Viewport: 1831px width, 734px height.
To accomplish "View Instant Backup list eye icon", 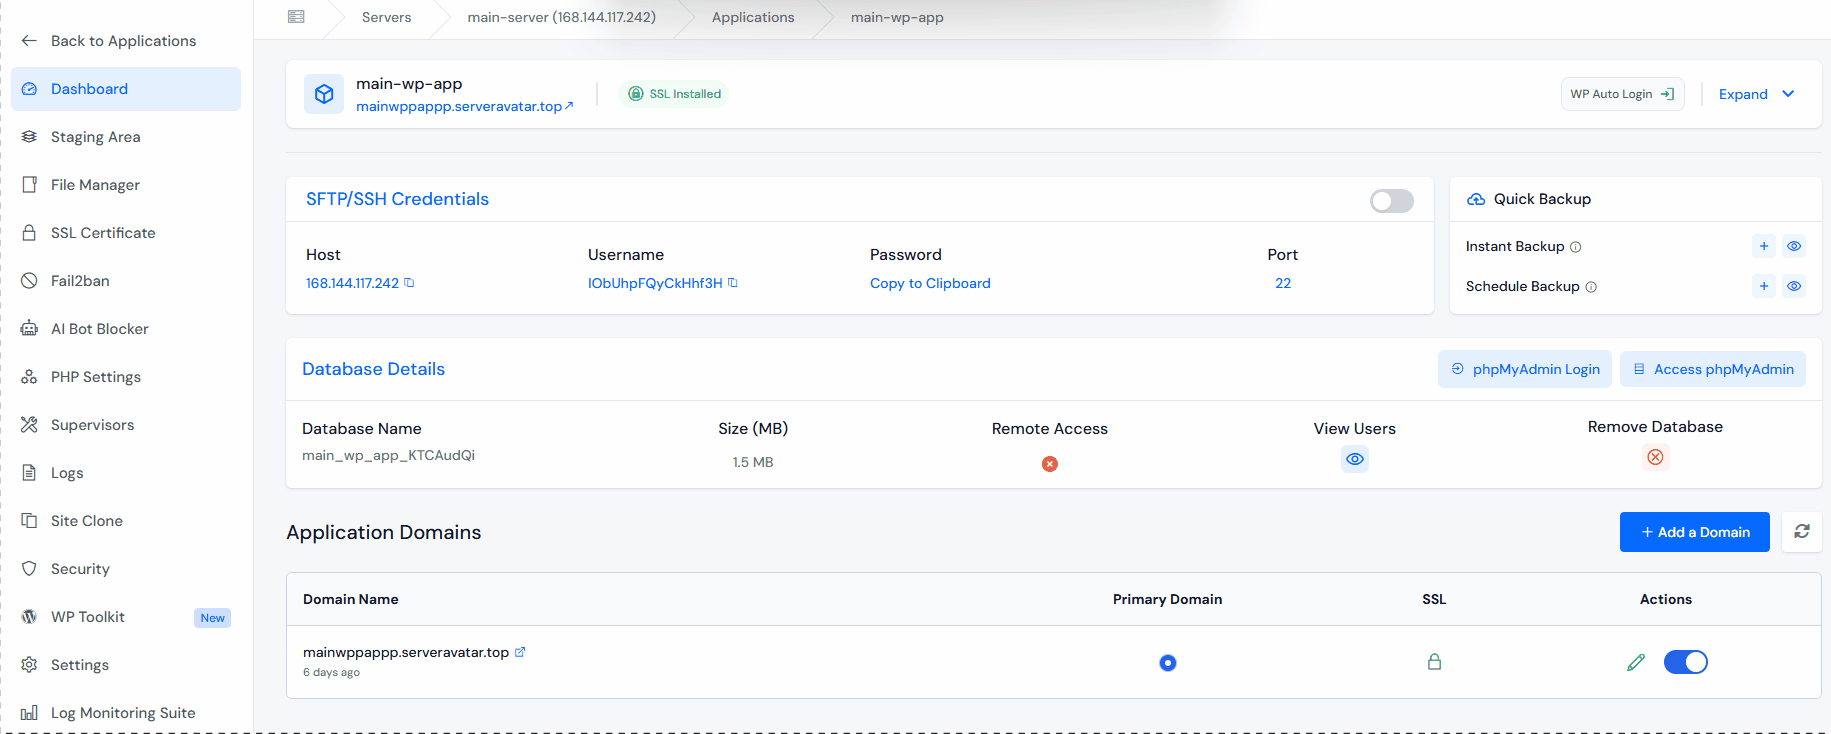I will coord(1794,246).
